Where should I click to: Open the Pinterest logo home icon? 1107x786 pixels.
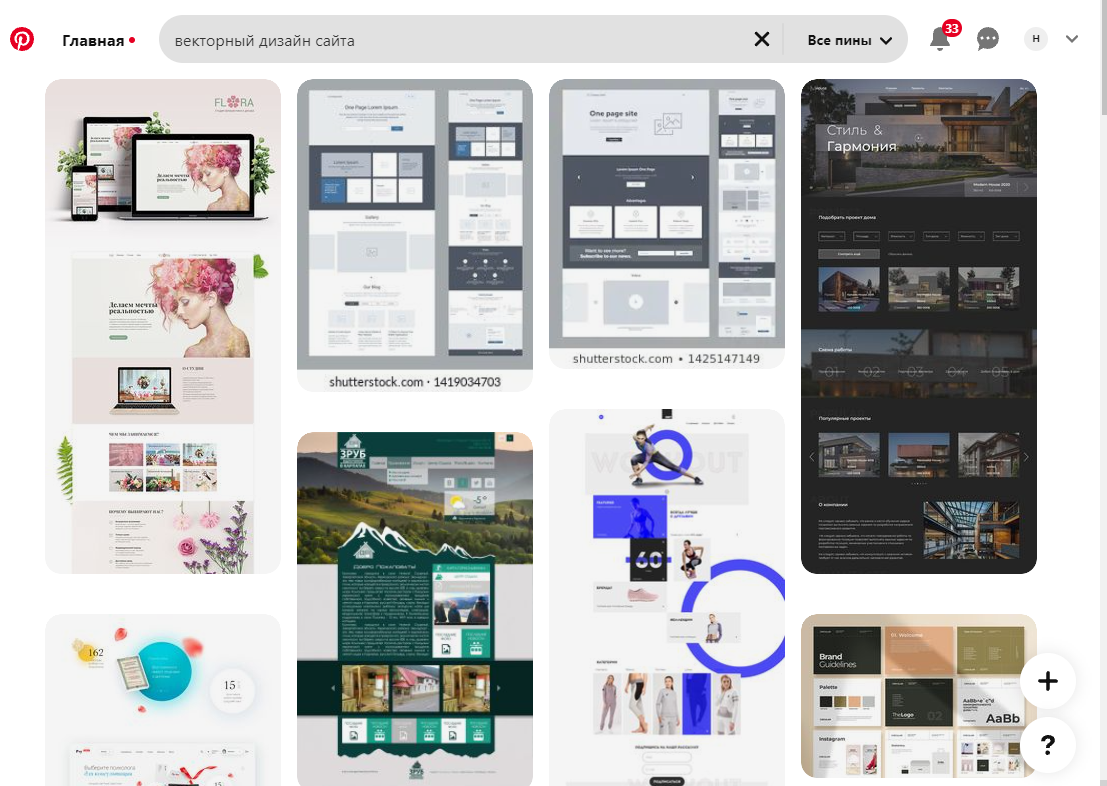tap(21, 40)
